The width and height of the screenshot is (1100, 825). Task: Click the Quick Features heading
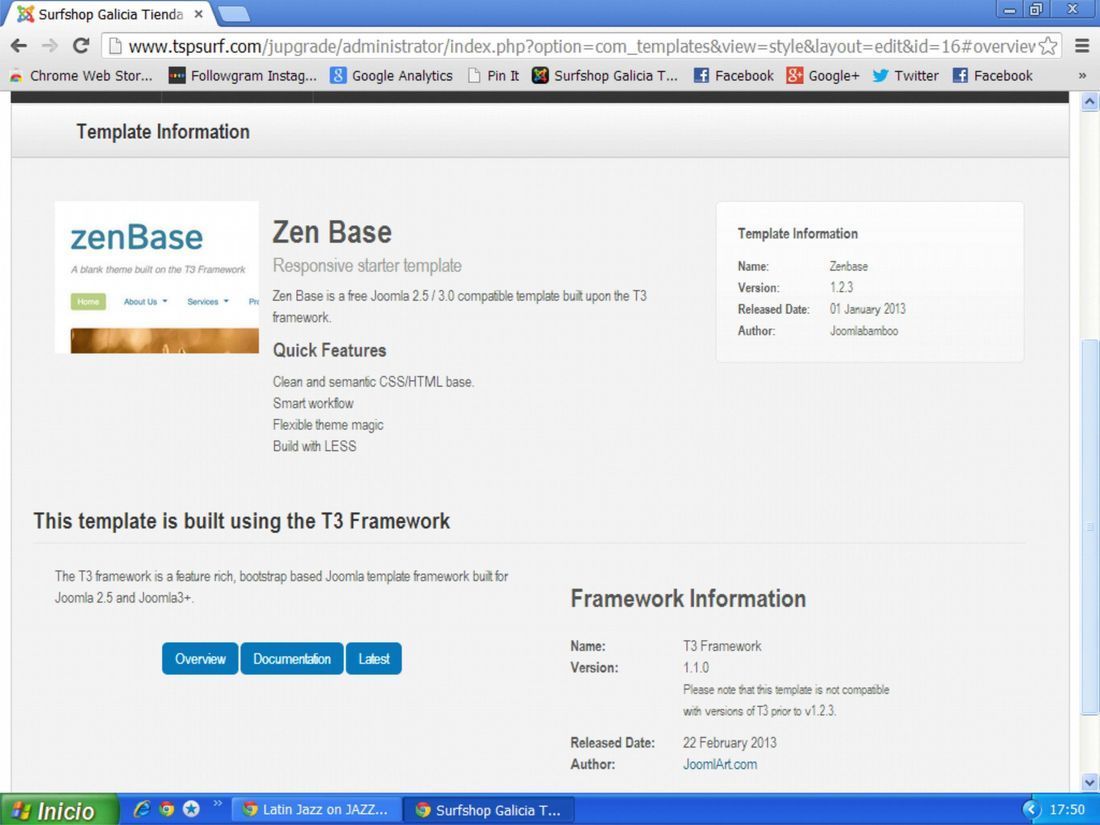[x=330, y=350]
